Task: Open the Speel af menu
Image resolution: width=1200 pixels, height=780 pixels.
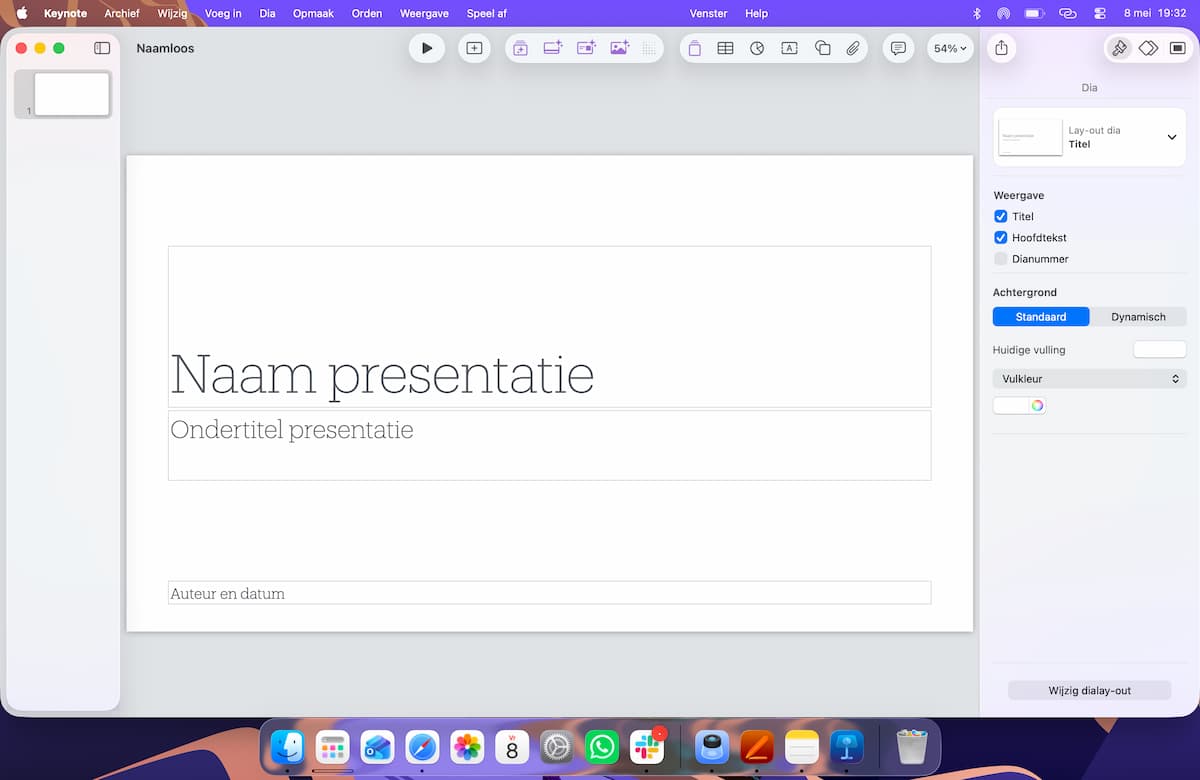Action: tap(487, 13)
